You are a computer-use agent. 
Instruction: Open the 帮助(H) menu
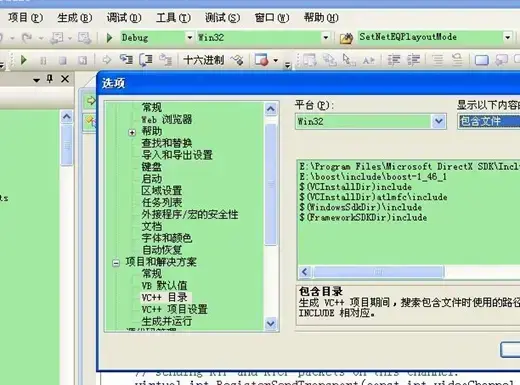click(321, 18)
